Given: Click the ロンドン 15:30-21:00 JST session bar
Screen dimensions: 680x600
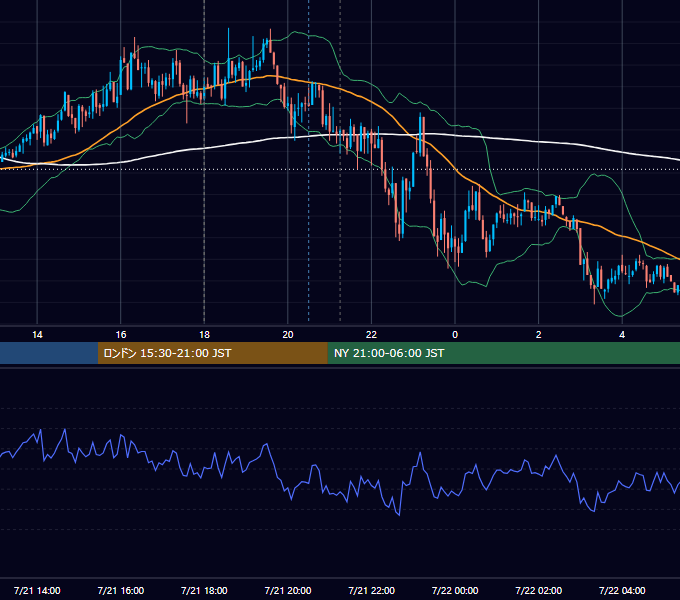Looking at the screenshot, I should click(x=212, y=353).
